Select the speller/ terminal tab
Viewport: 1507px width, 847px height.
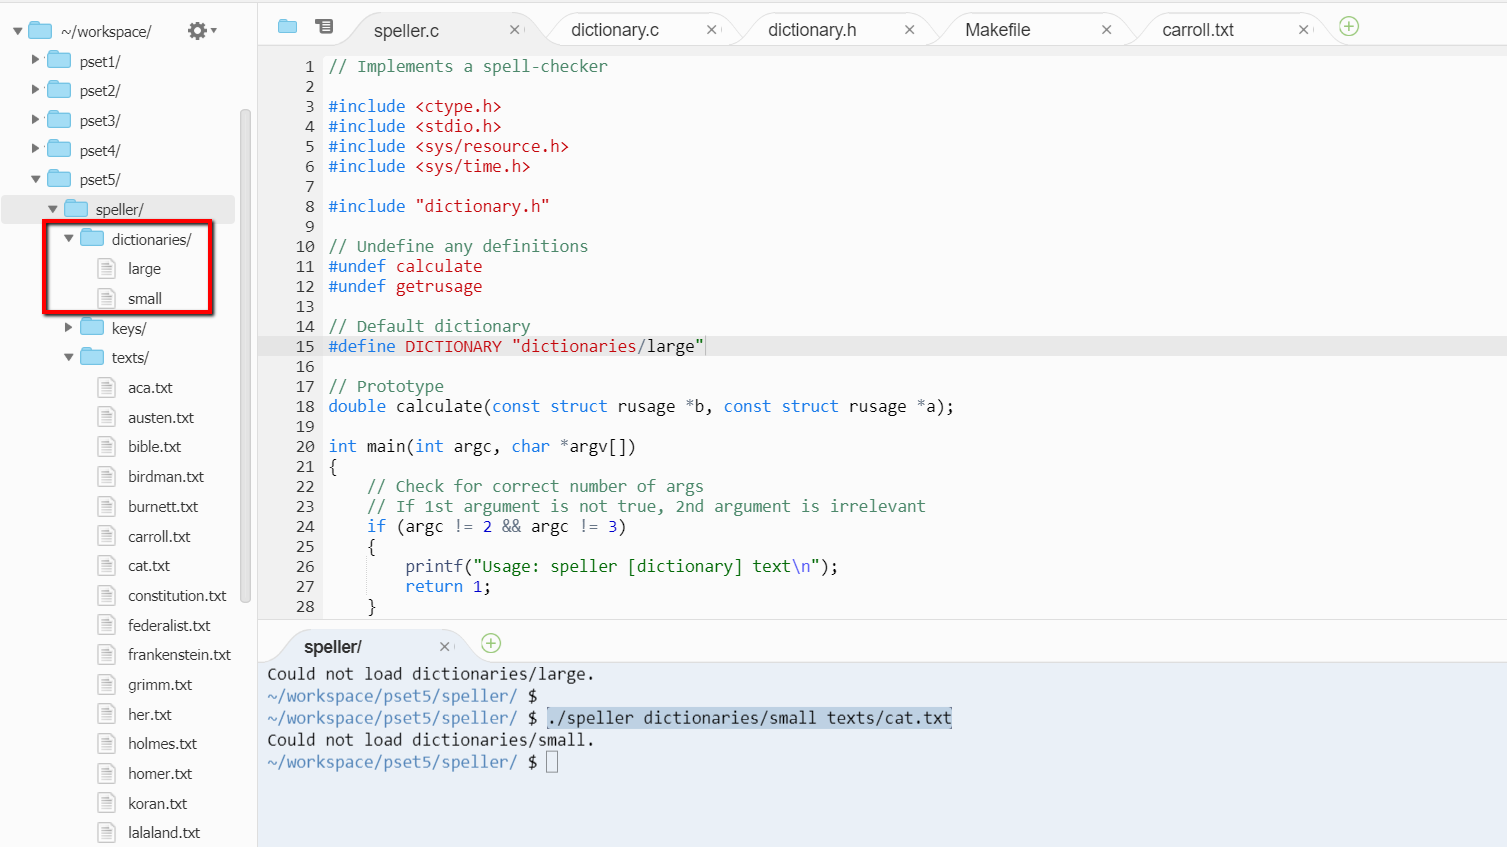(x=333, y=647)
